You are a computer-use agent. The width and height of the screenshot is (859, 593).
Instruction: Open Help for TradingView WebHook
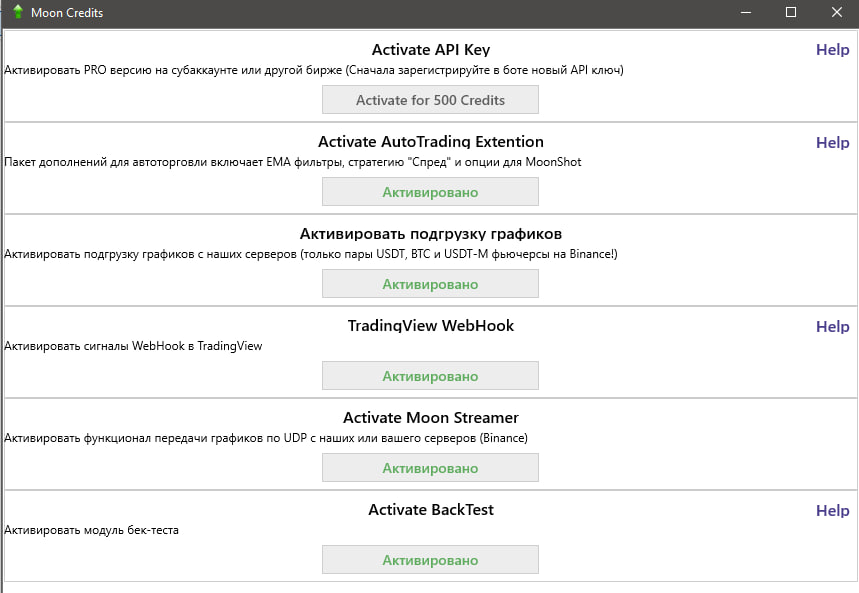(832, 326)
